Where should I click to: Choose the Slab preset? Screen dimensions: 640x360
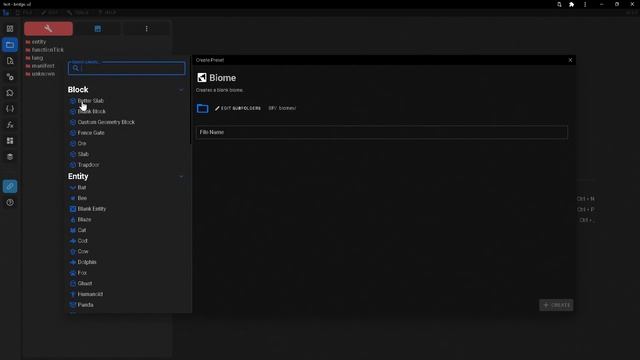(79, 154)
